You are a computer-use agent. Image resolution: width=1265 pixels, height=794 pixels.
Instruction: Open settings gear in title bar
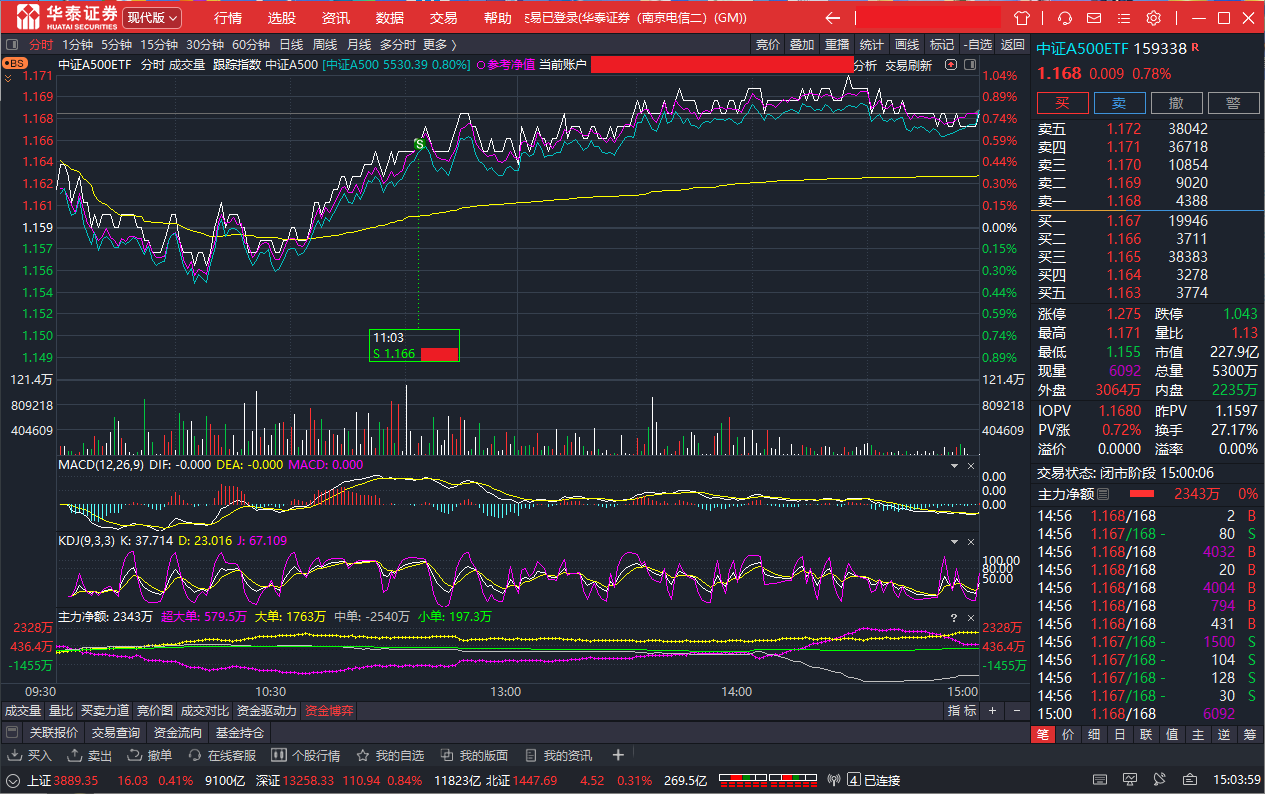click(x=1153, y=18)
